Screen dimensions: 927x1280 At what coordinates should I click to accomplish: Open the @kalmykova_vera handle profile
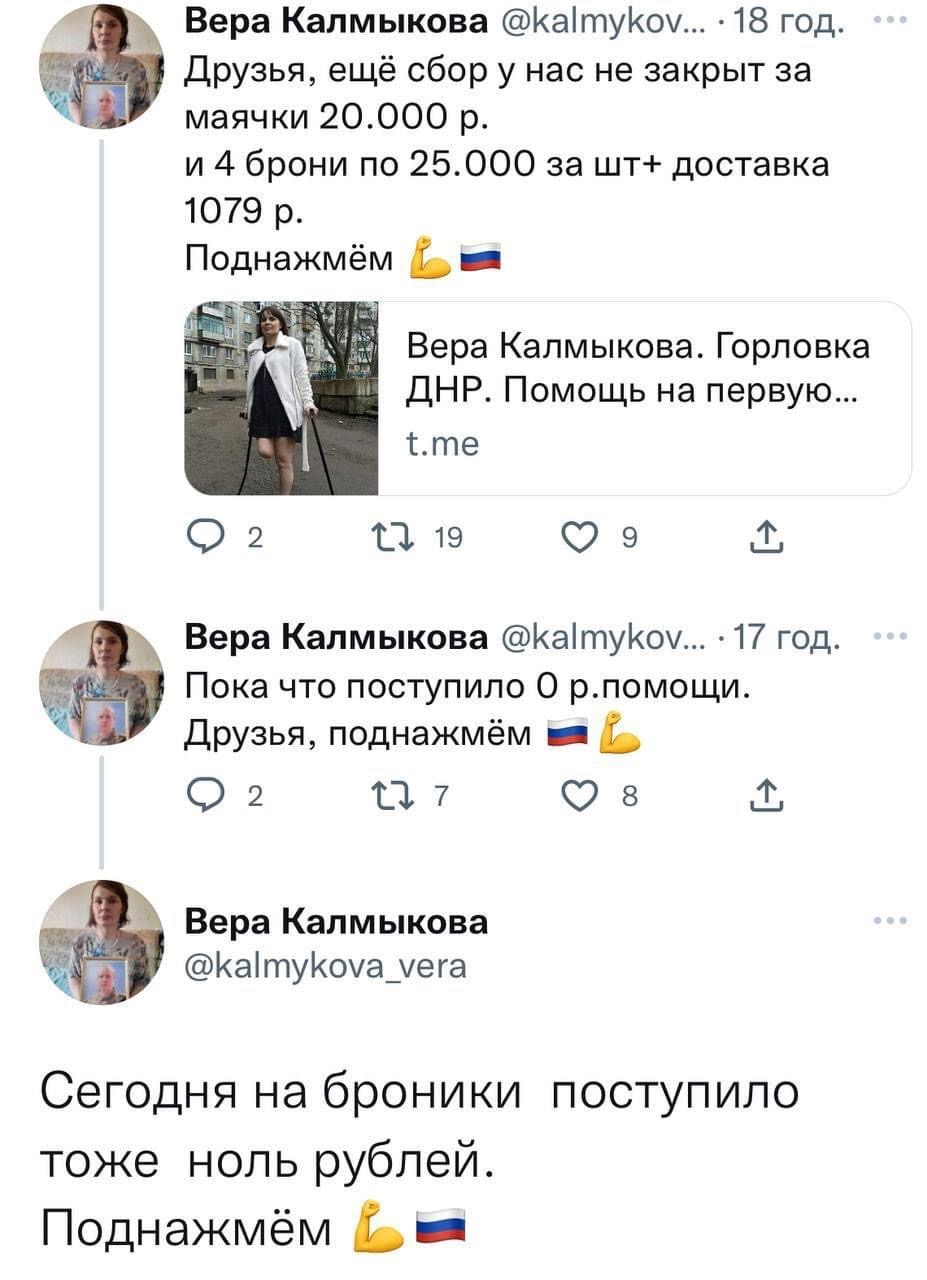click(x=325, y=966)
